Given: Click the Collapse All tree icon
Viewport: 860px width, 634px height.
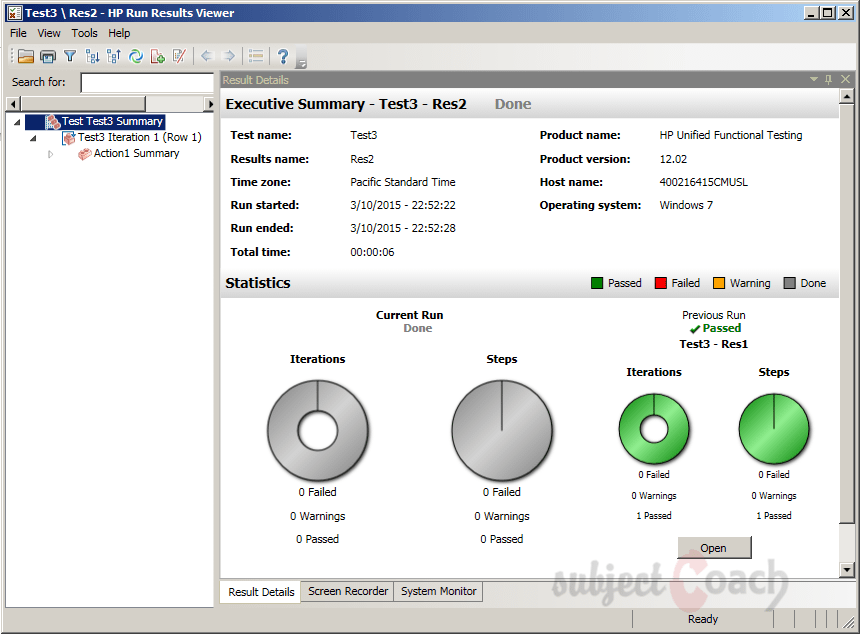Looking at the screenshot, I should click(x=114, y=56).
